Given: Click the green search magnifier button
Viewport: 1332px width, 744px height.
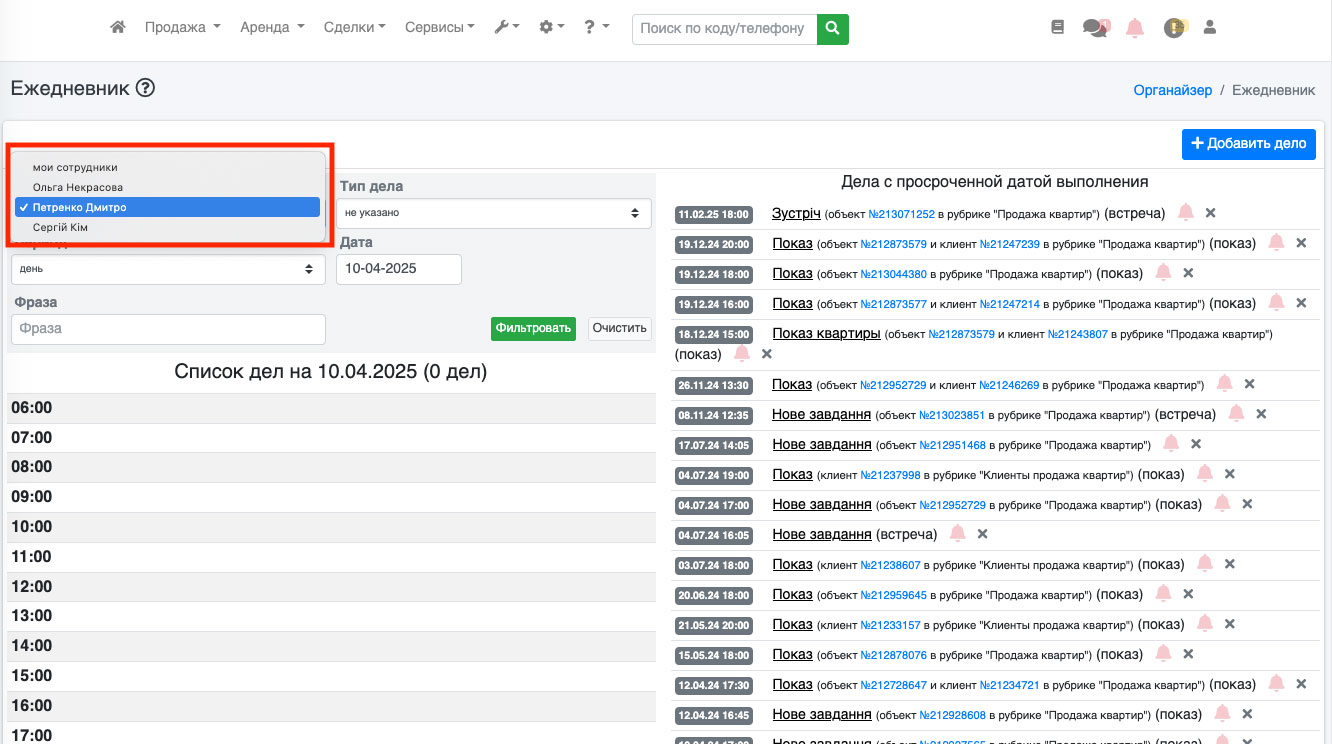Looking at the screenshot, I should tap(832, 28).
